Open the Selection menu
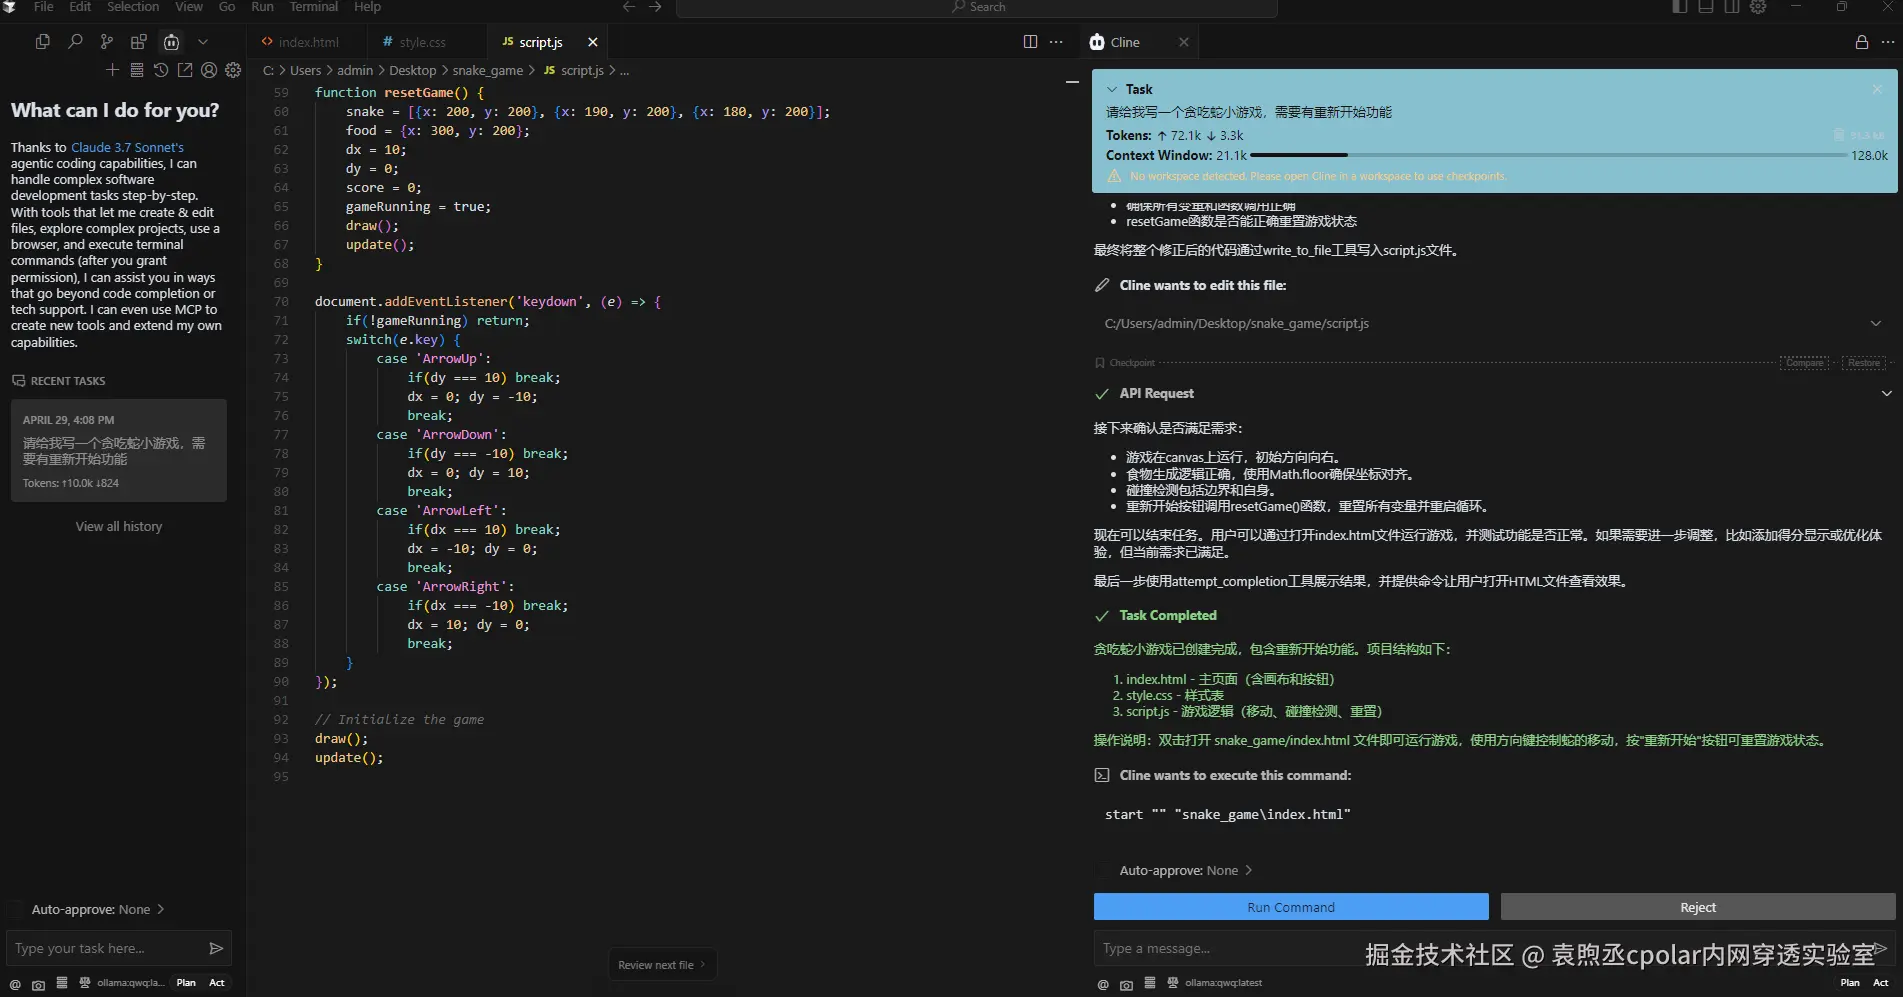 tap(133, 7)
